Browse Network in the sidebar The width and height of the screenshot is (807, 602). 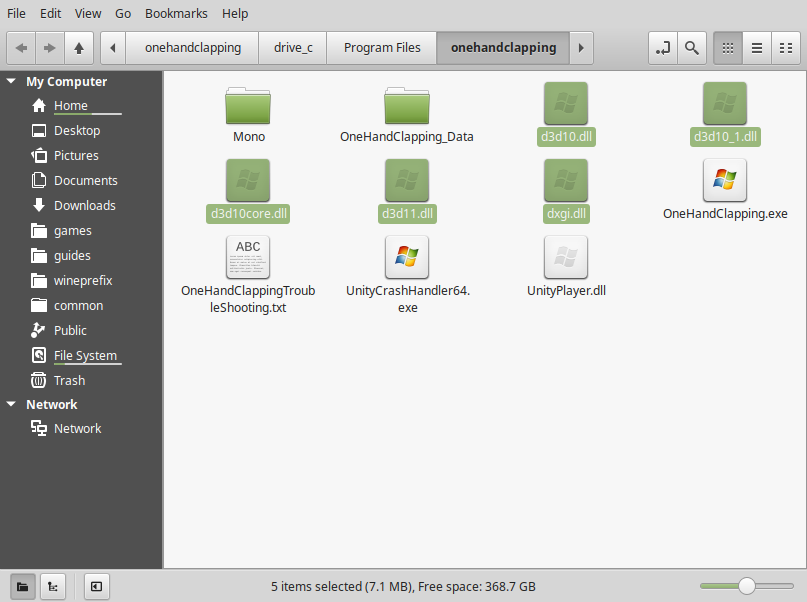[81, 429]
